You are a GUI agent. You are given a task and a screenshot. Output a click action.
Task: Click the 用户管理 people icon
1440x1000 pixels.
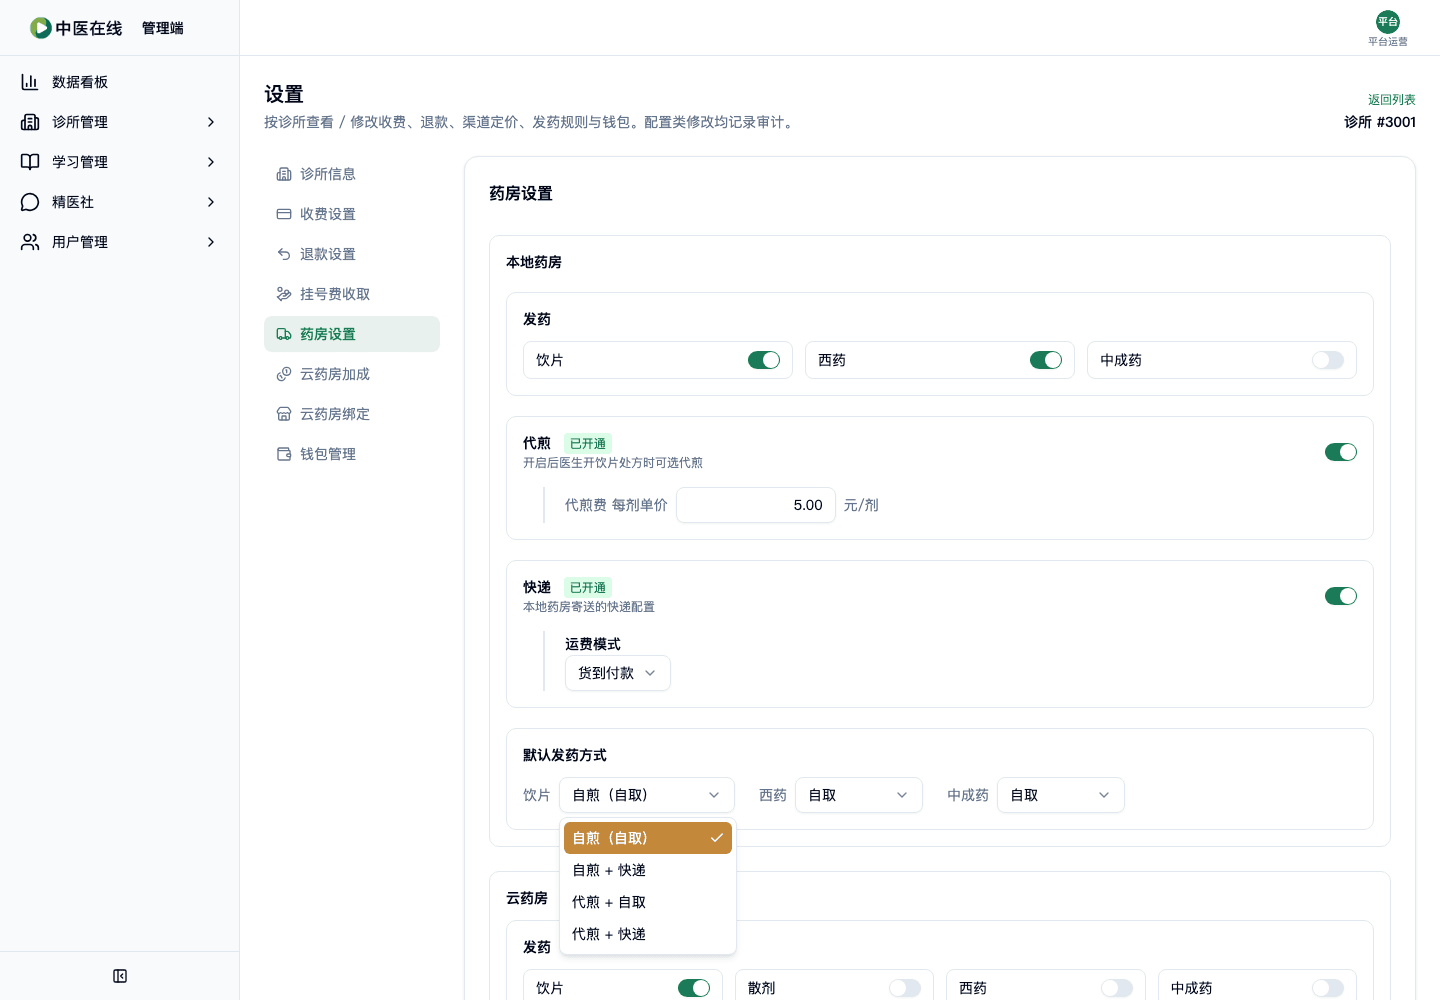[30, 242]
